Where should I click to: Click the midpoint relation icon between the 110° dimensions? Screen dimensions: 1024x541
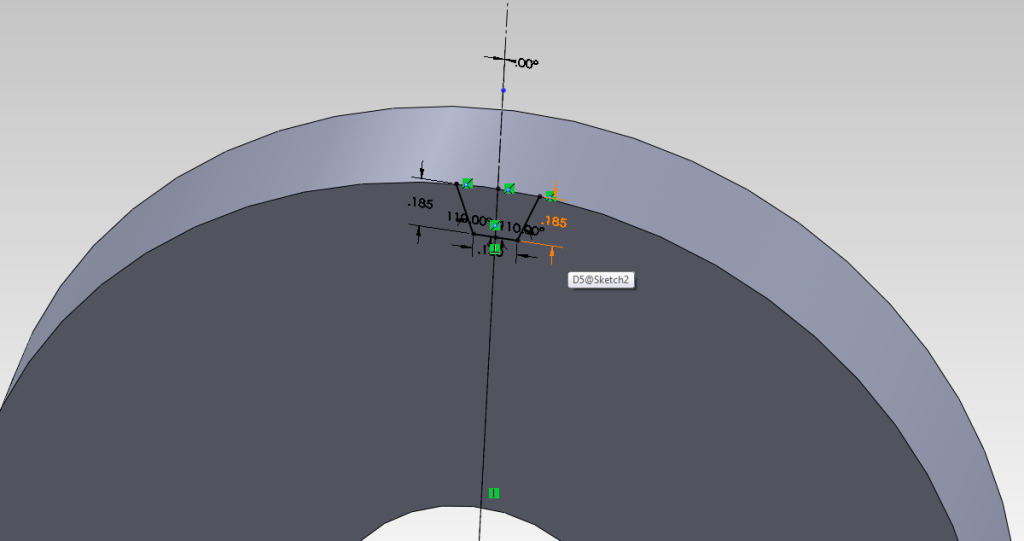(494, 225)
